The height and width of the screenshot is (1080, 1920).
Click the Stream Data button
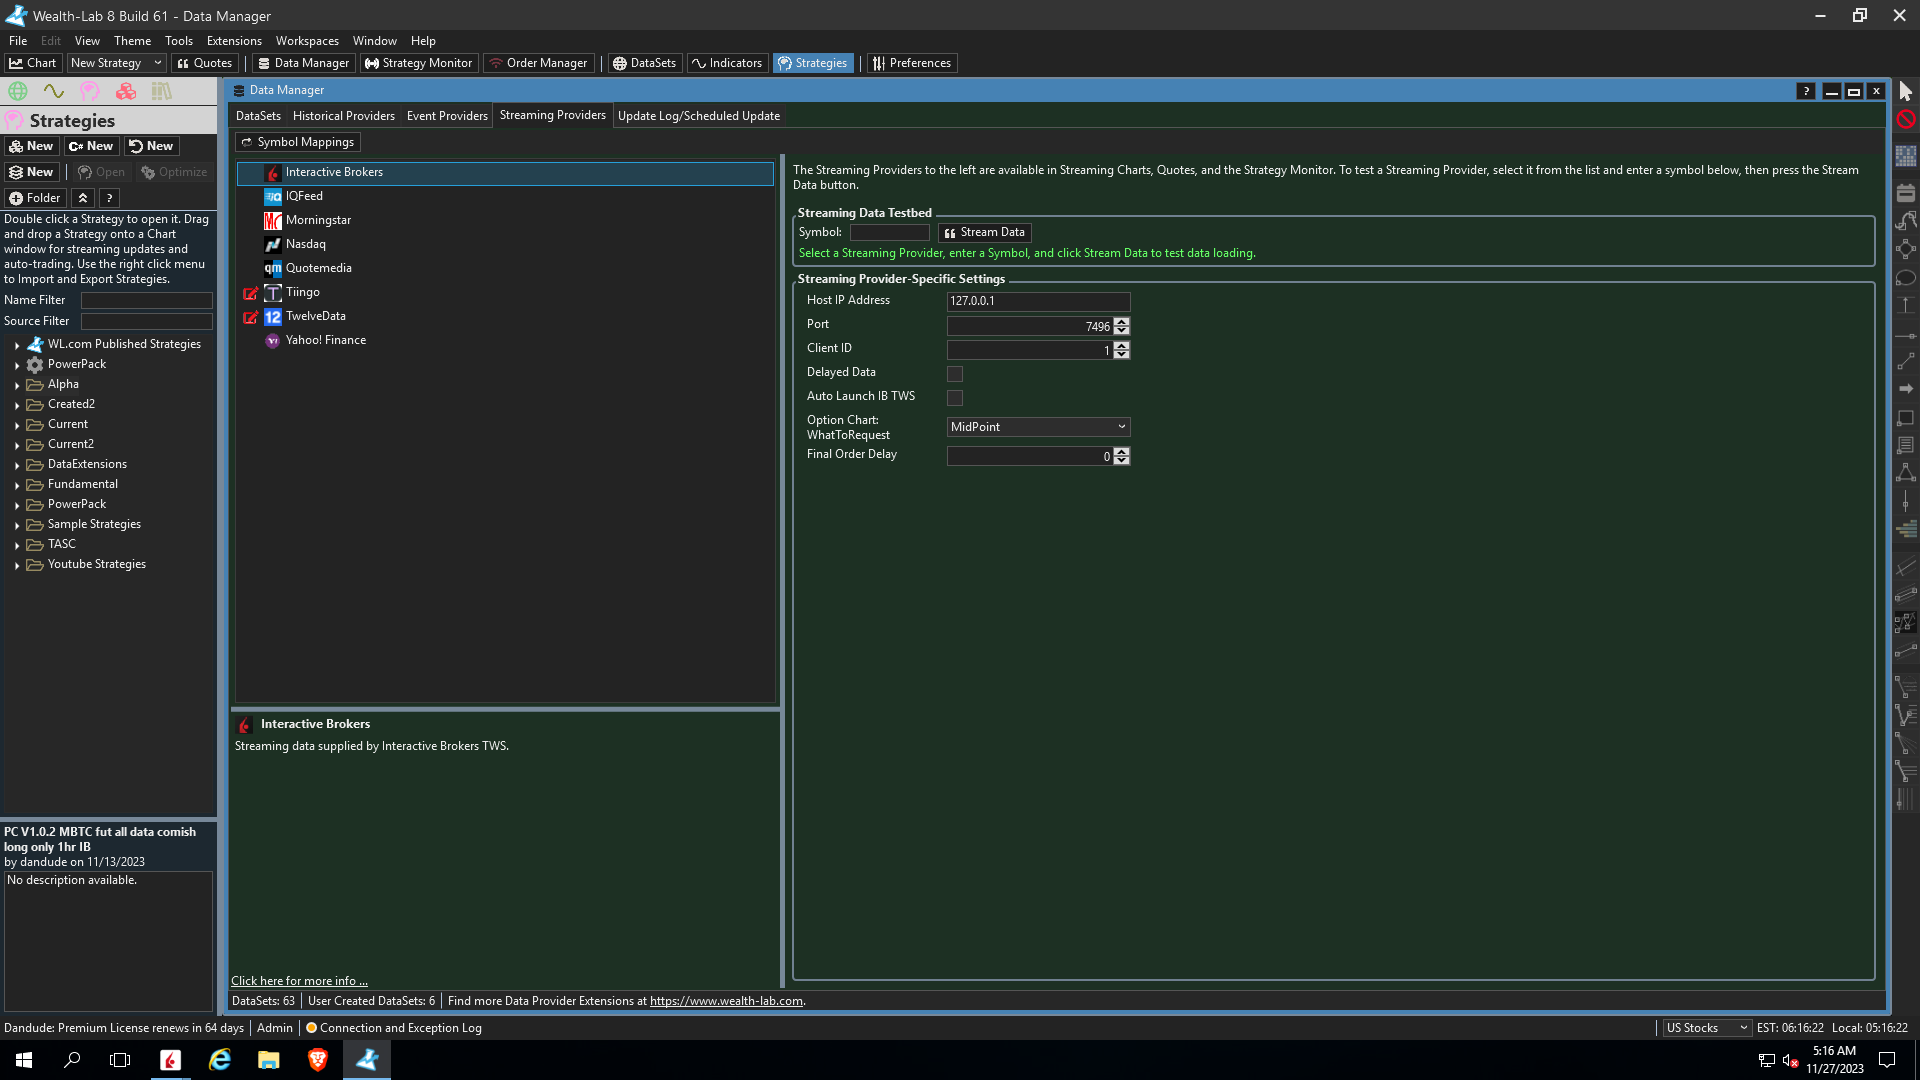pyautogui.click(x=984, y=232)
